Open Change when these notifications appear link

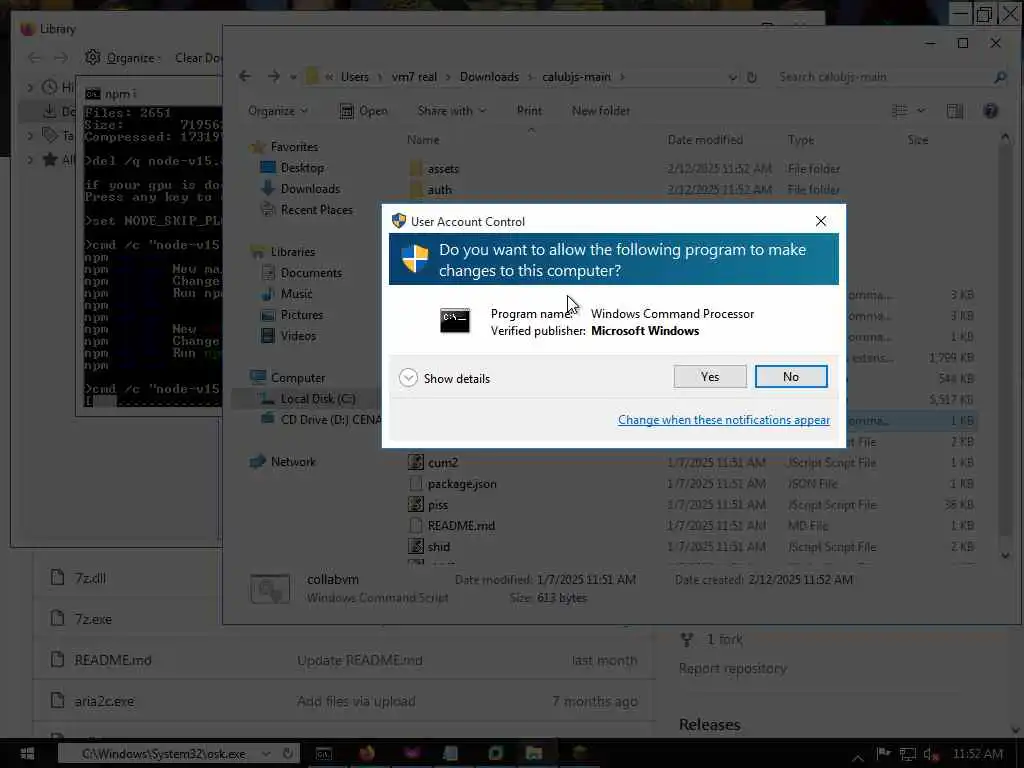point(724,420)
